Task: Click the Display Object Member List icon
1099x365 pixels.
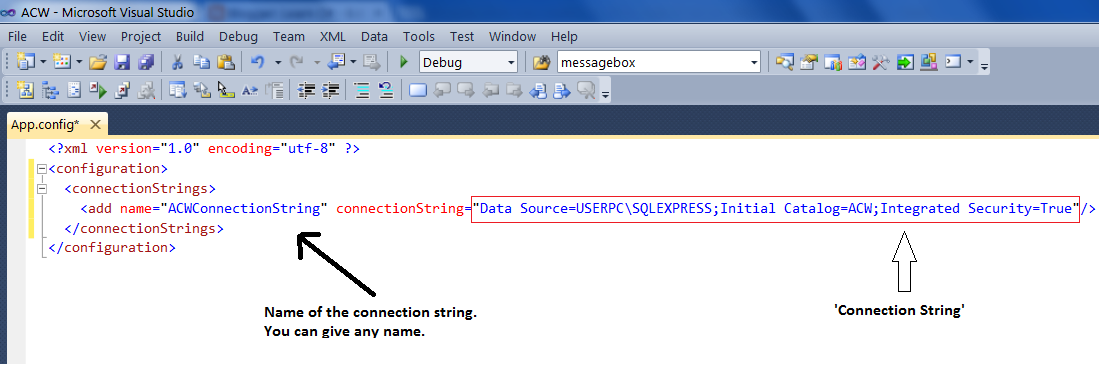Action: click(177, 90)
